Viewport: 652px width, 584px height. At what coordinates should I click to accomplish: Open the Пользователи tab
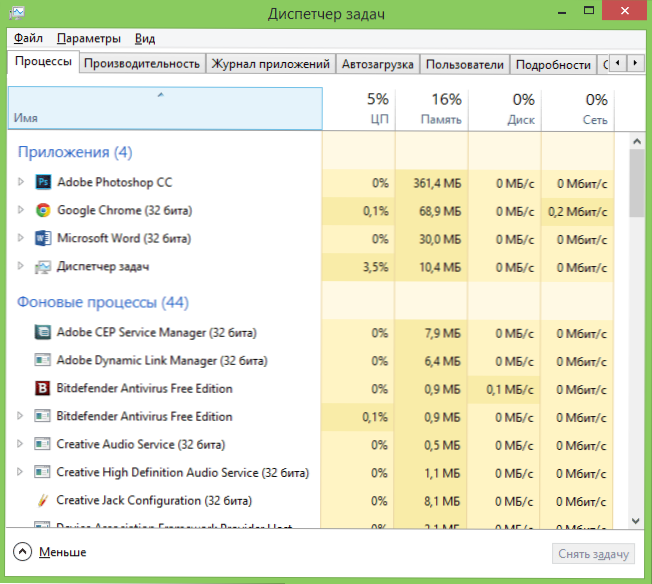click(464, 64)
